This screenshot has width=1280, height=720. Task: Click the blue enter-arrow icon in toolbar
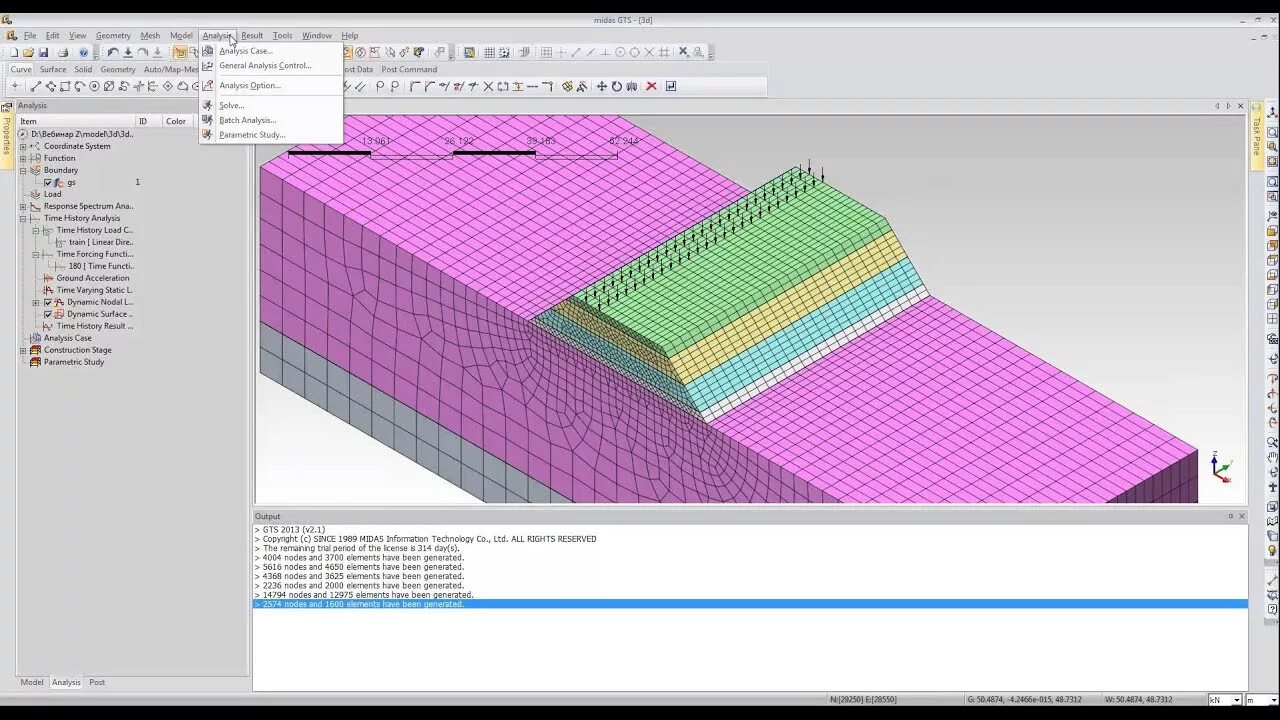[670, 86]
